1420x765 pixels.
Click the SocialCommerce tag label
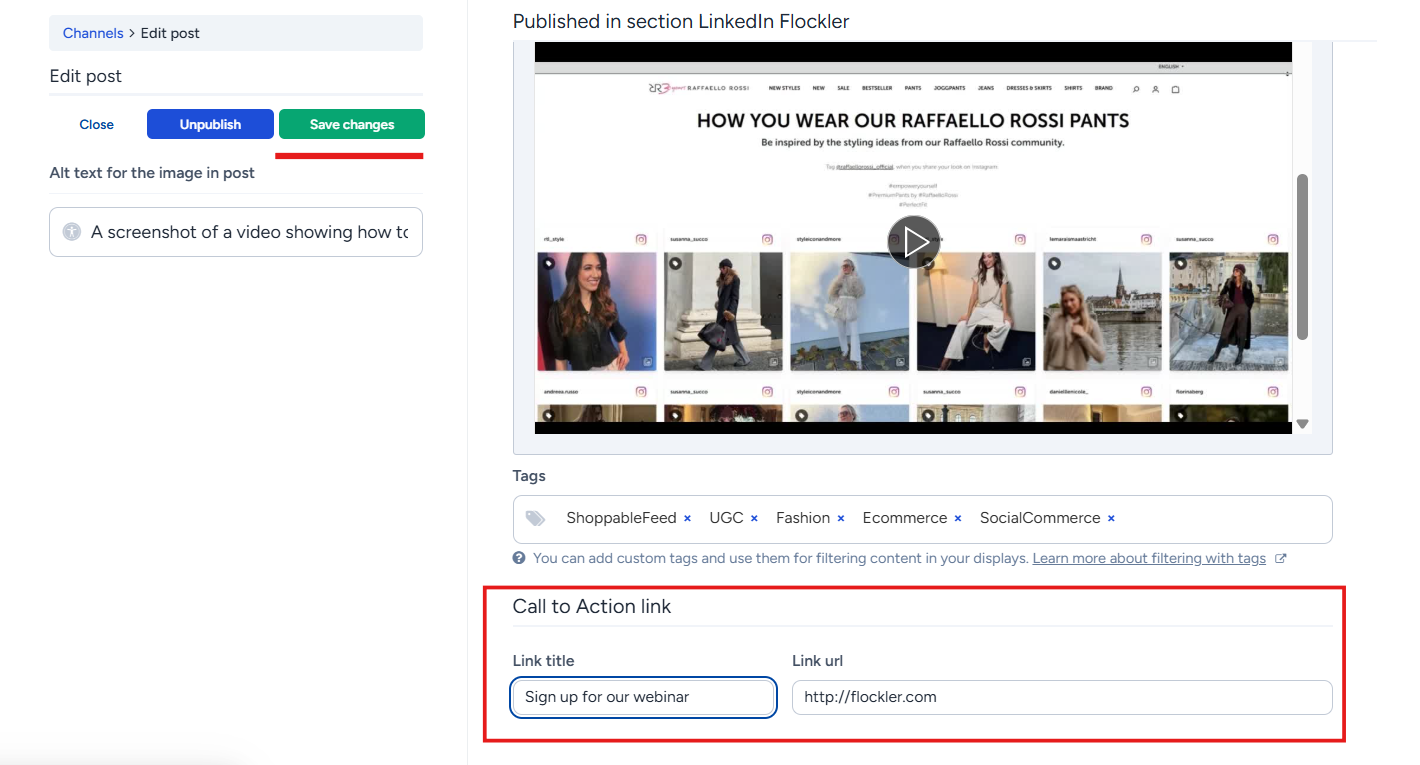point(1040,518)
